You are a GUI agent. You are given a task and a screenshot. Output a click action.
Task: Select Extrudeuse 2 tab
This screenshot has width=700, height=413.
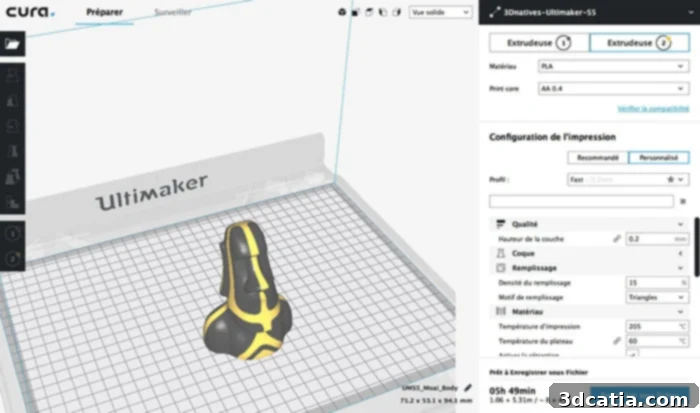click(x=639, y=43)
